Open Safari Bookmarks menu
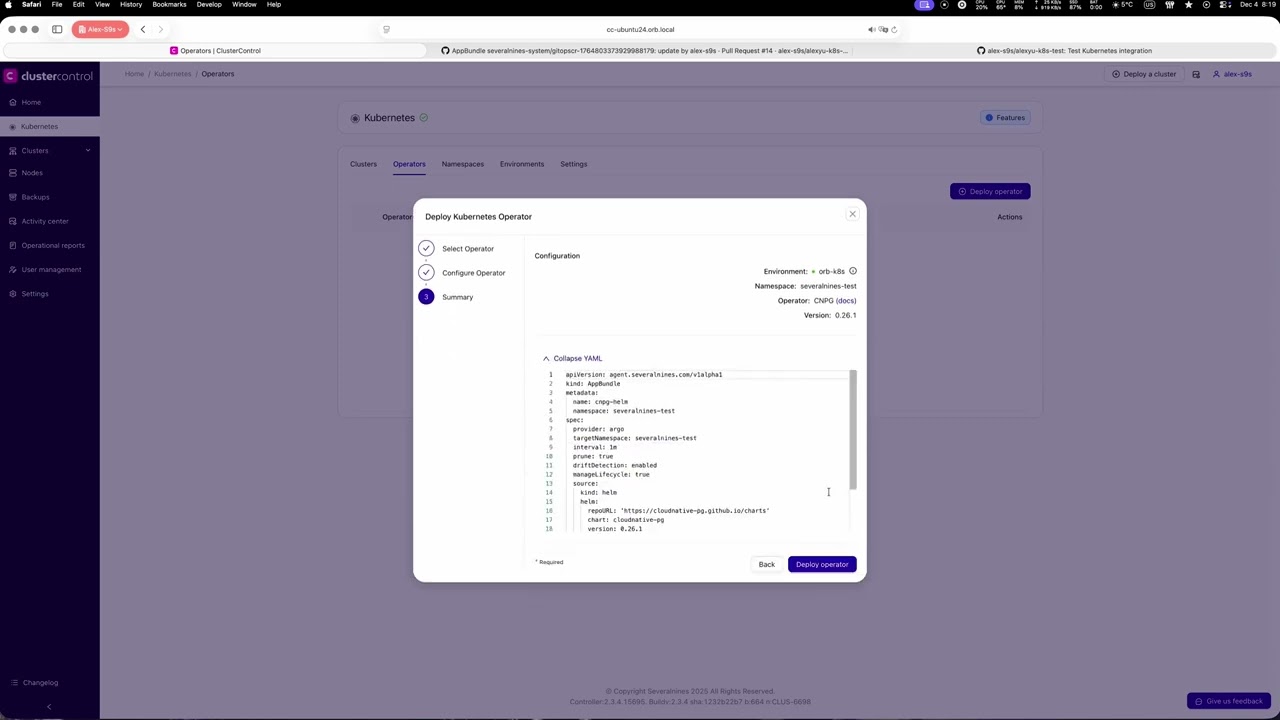The width and height of the screenshot is (1280, 720). (x=169, y=4)
